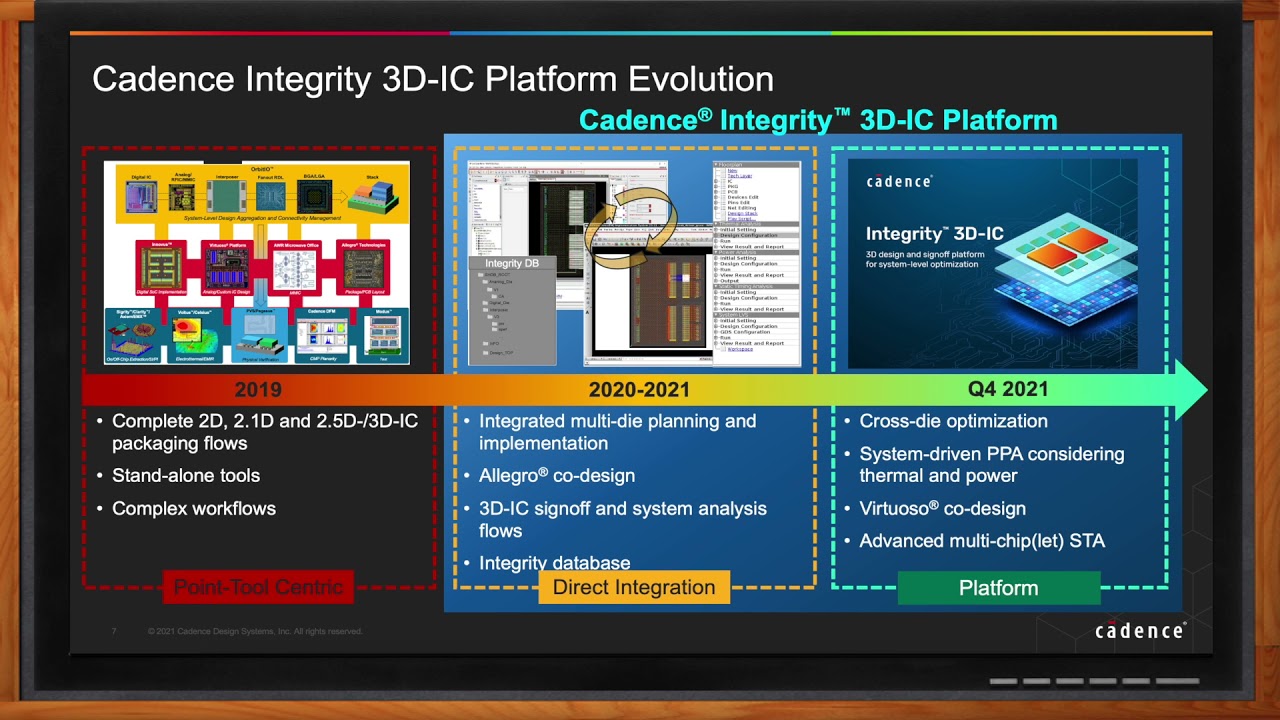
Task: Select the 3D Stack illustration
Action: pos(373,197)
